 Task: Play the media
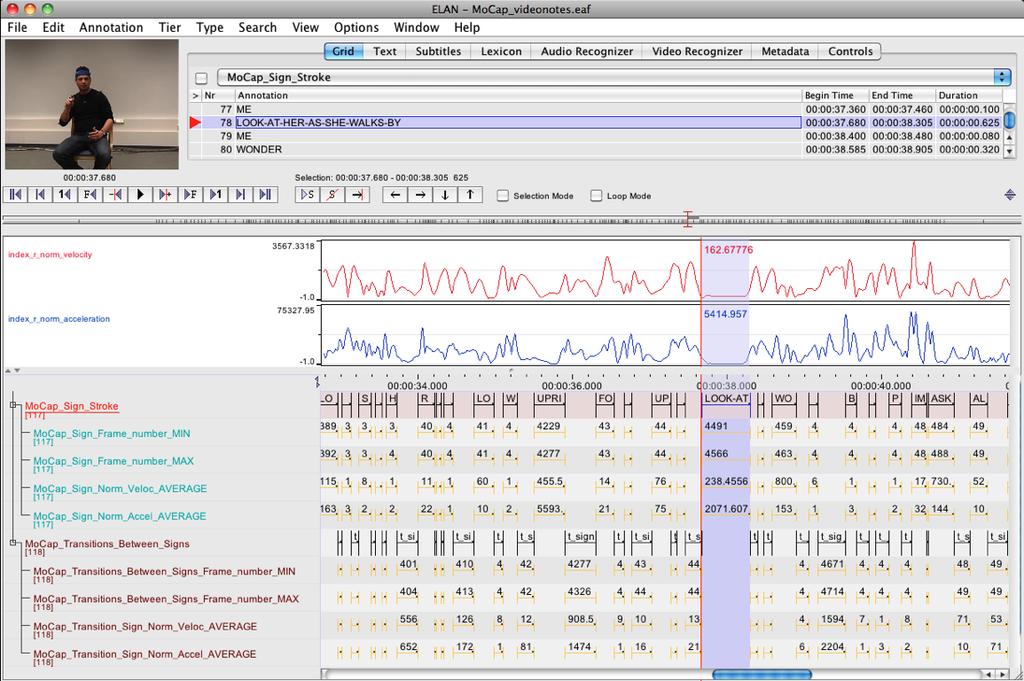click(140, 195)
